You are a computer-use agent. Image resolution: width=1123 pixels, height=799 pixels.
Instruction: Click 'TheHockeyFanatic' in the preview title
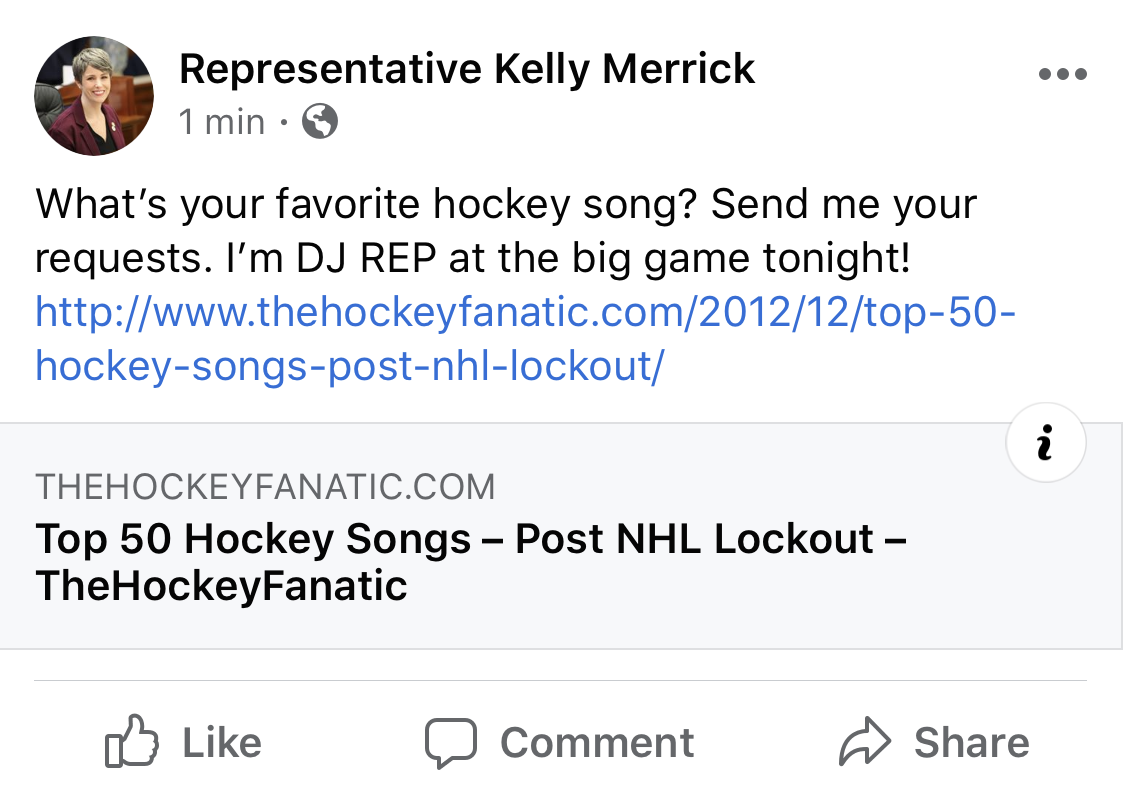[x=221, y=586]
